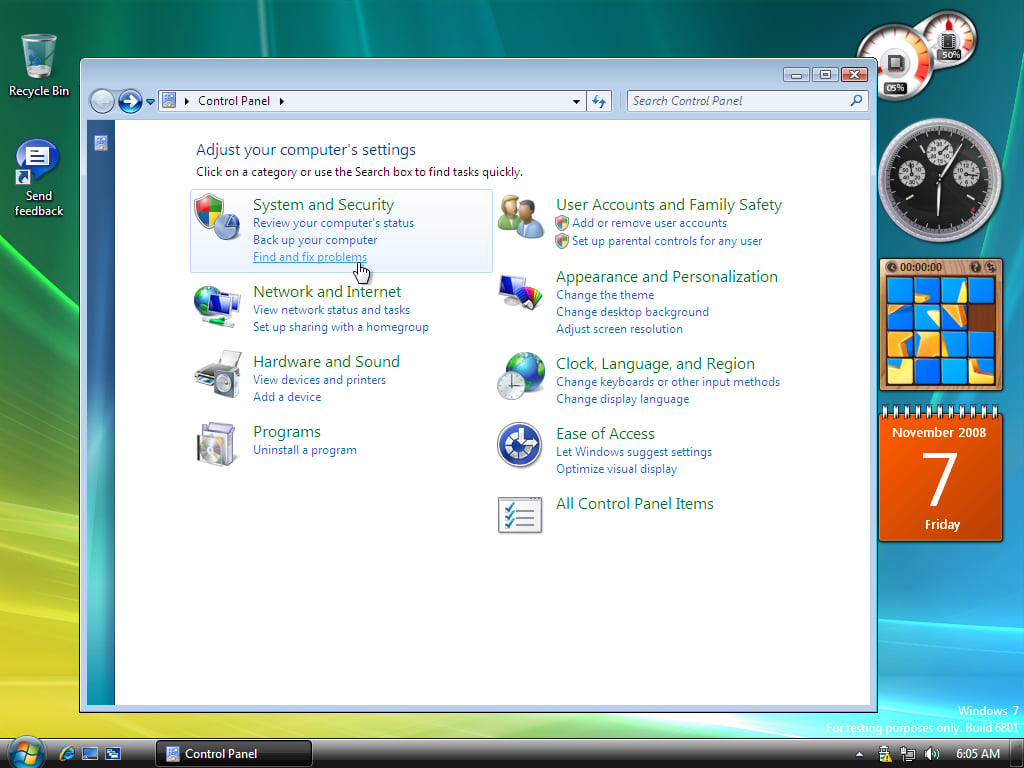Click Change keyboards or other input methods
Screen dimensions: 1024x768
coord(667,381)
